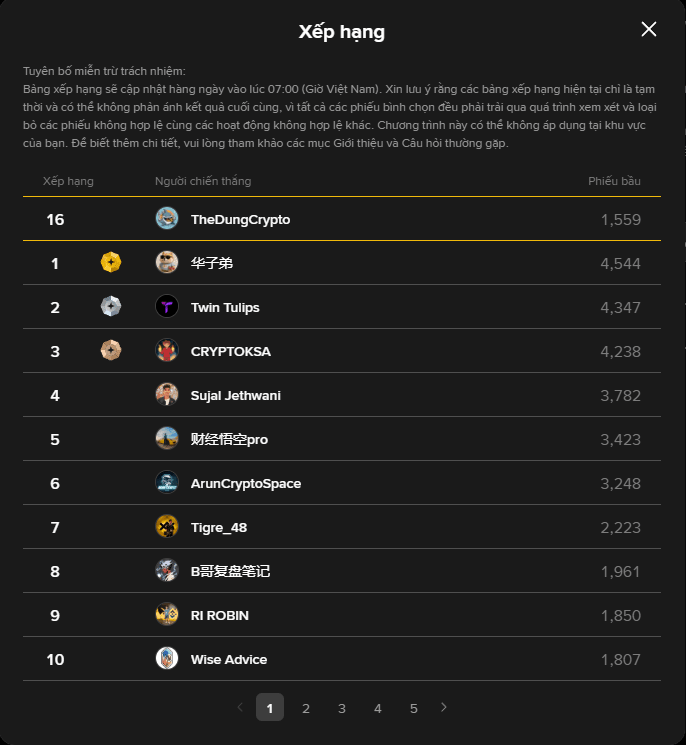Click CRYPTOKSA's avatar image
Image resolution: width=686 pixels, height=745 pixels.
(167, 351)
